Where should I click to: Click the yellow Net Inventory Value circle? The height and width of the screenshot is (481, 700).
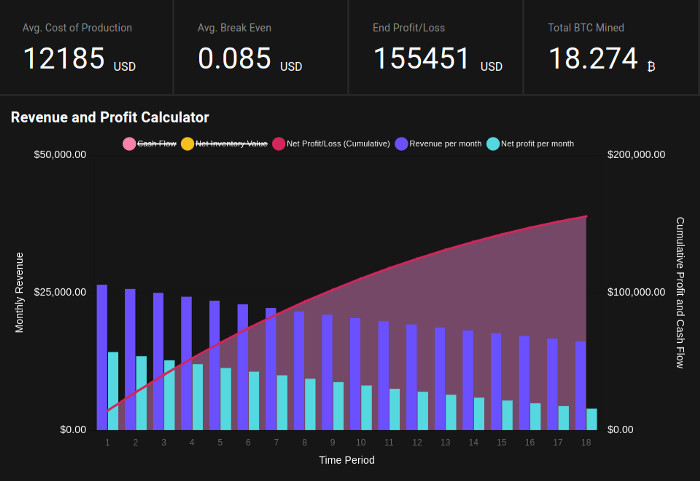pos(188,144)
